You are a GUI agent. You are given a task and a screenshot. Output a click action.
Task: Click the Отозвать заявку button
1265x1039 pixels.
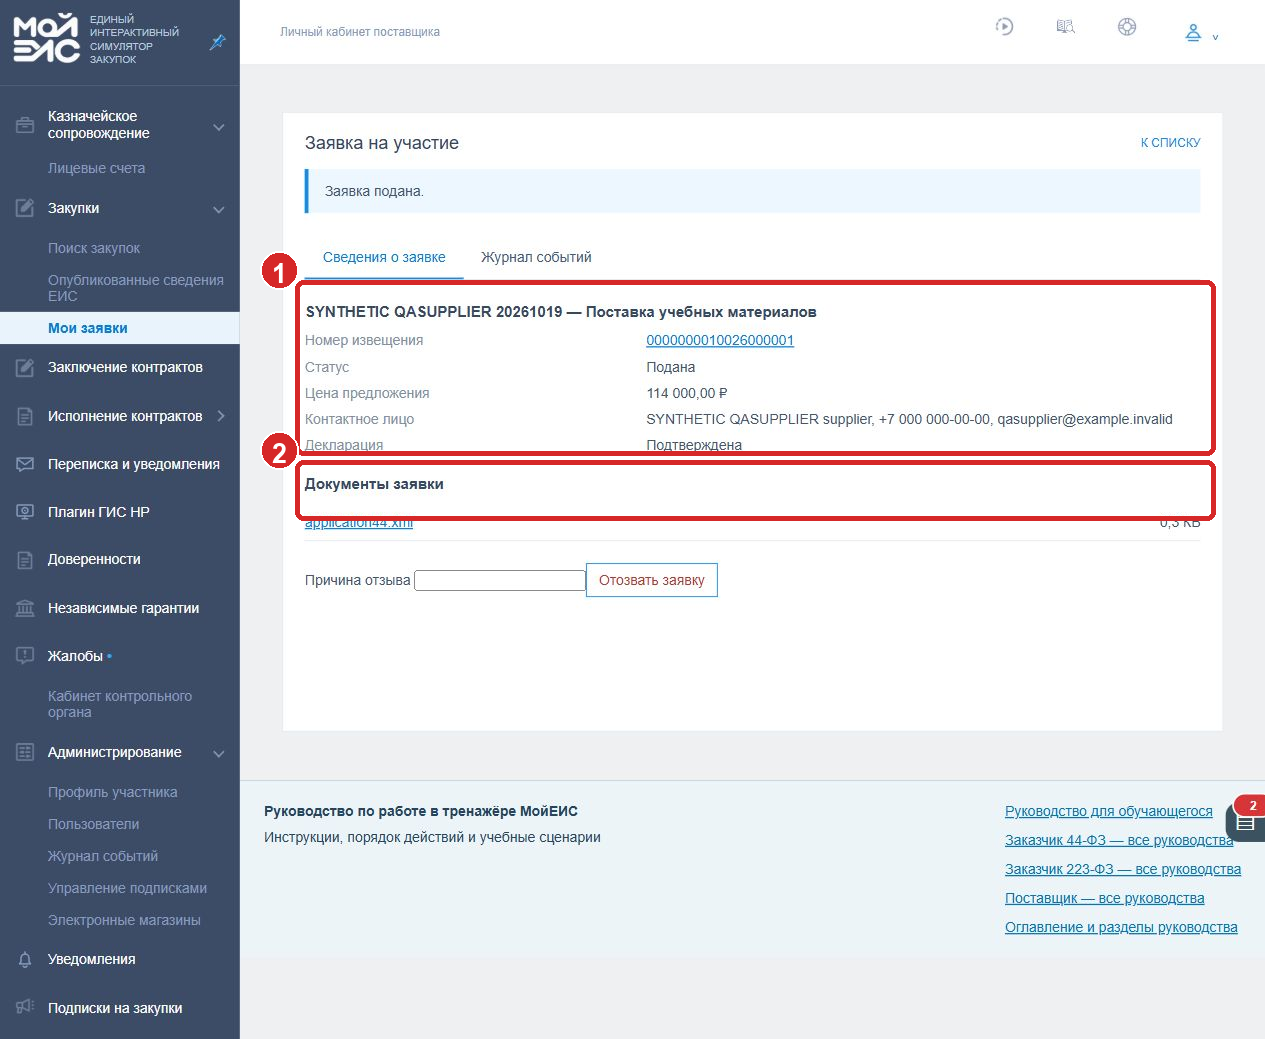coord(652,580)
